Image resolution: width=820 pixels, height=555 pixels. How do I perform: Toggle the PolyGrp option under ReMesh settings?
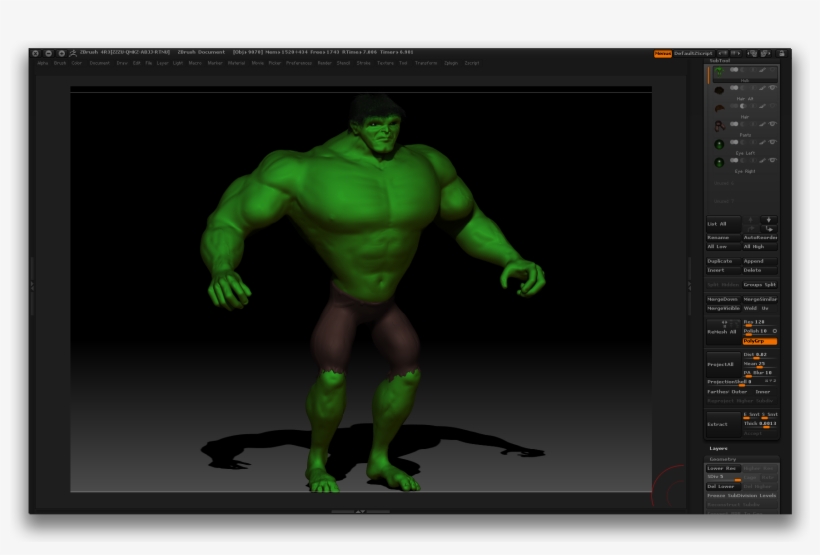pyautogui.click(x=760, y=341)
